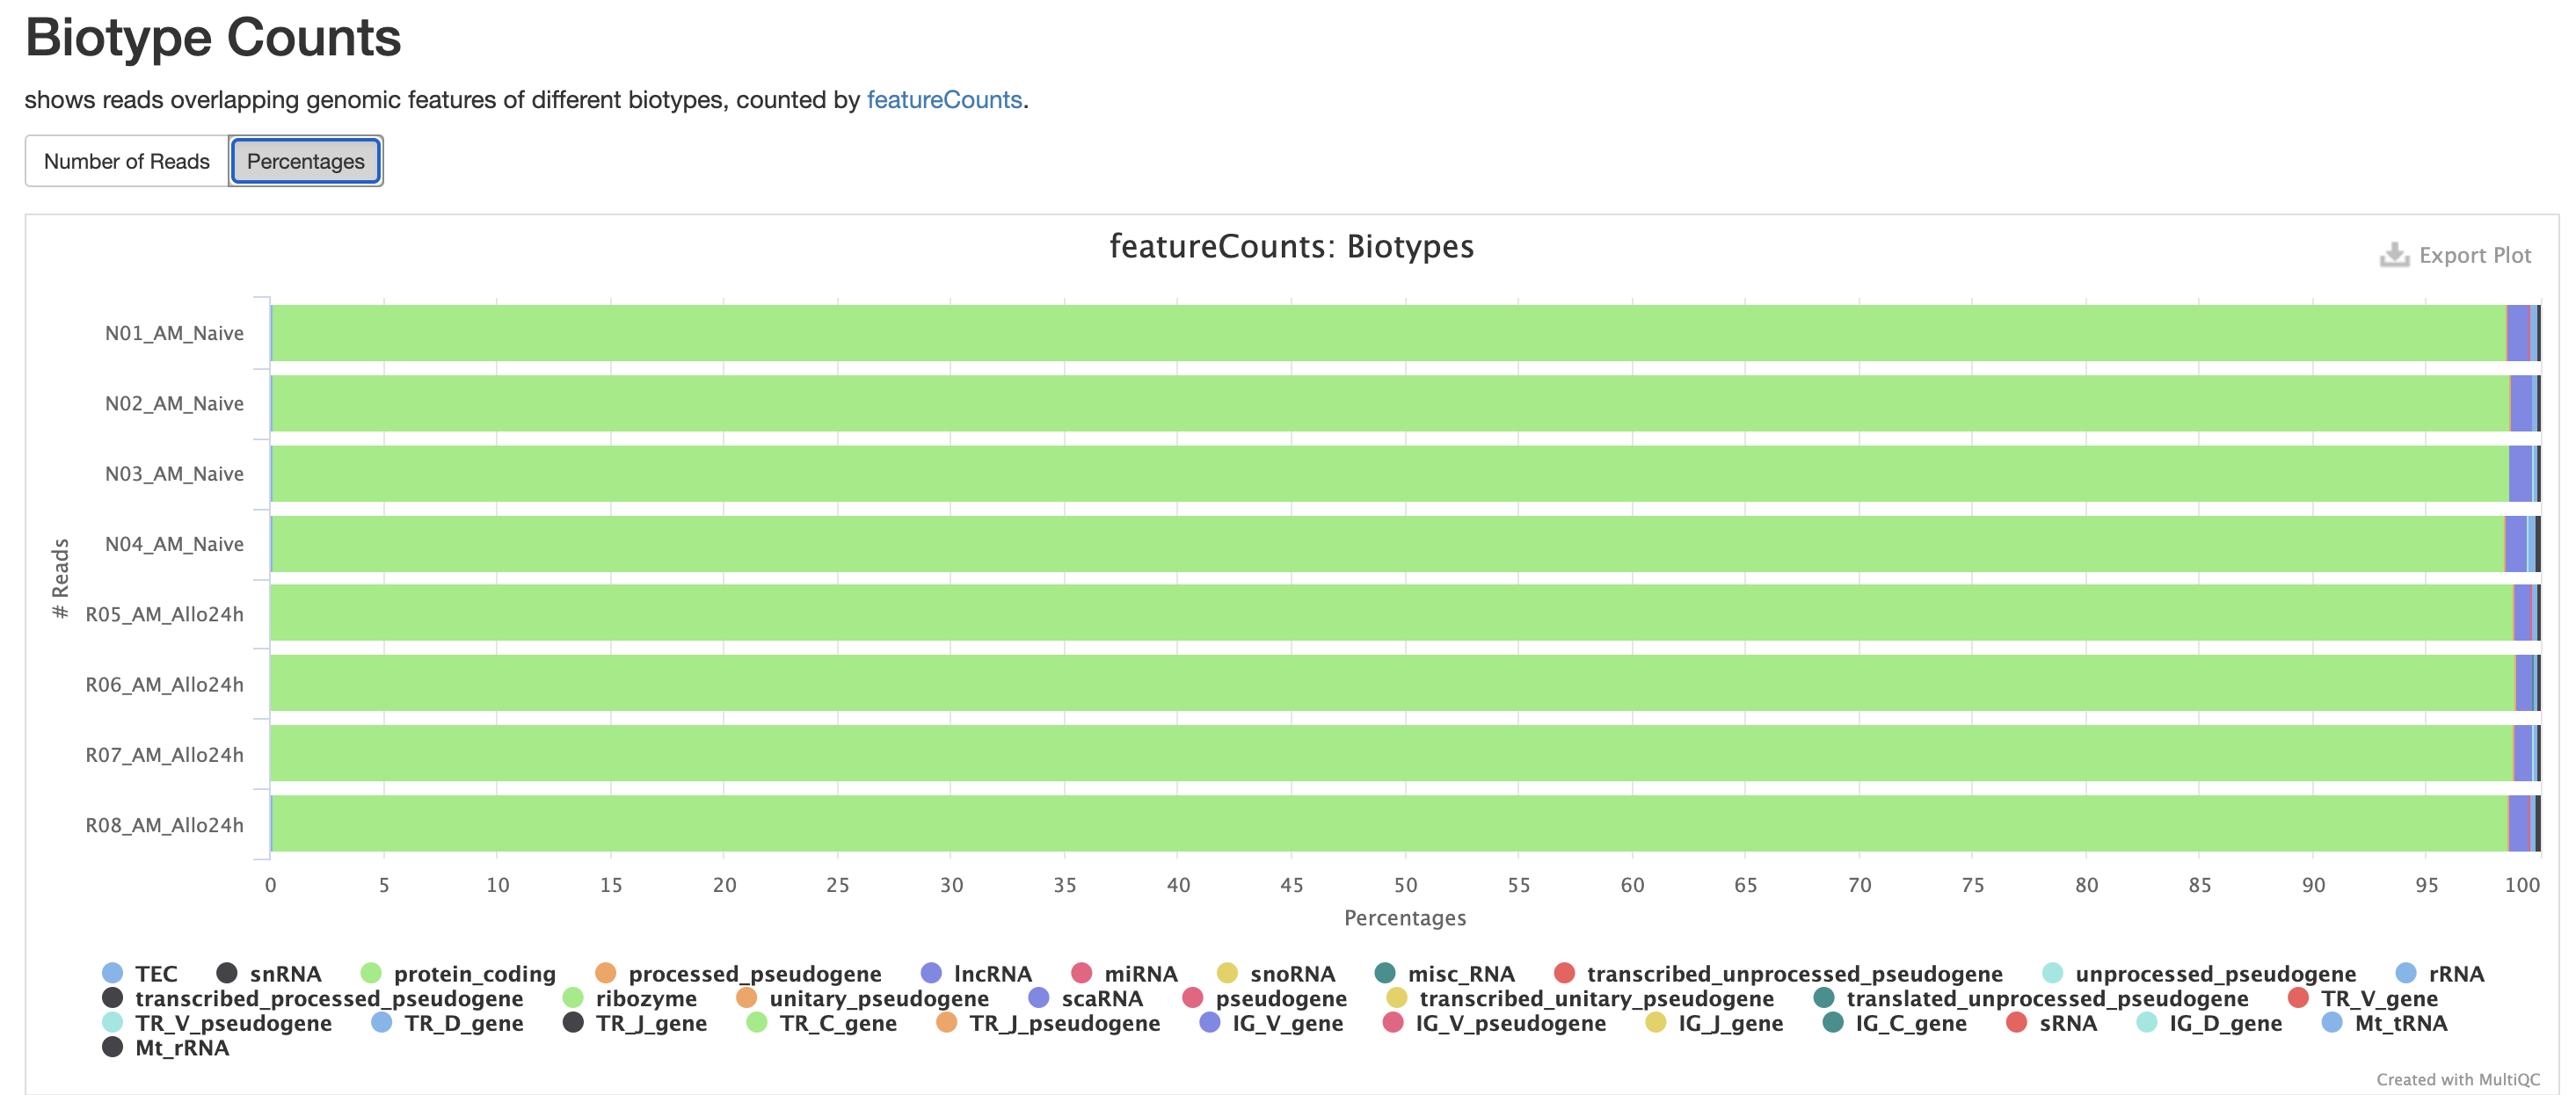Click the misc_RNA legend marker
This screenshot has width=2576, height=1095.
pyautogui.click(x=1385, y=973)
